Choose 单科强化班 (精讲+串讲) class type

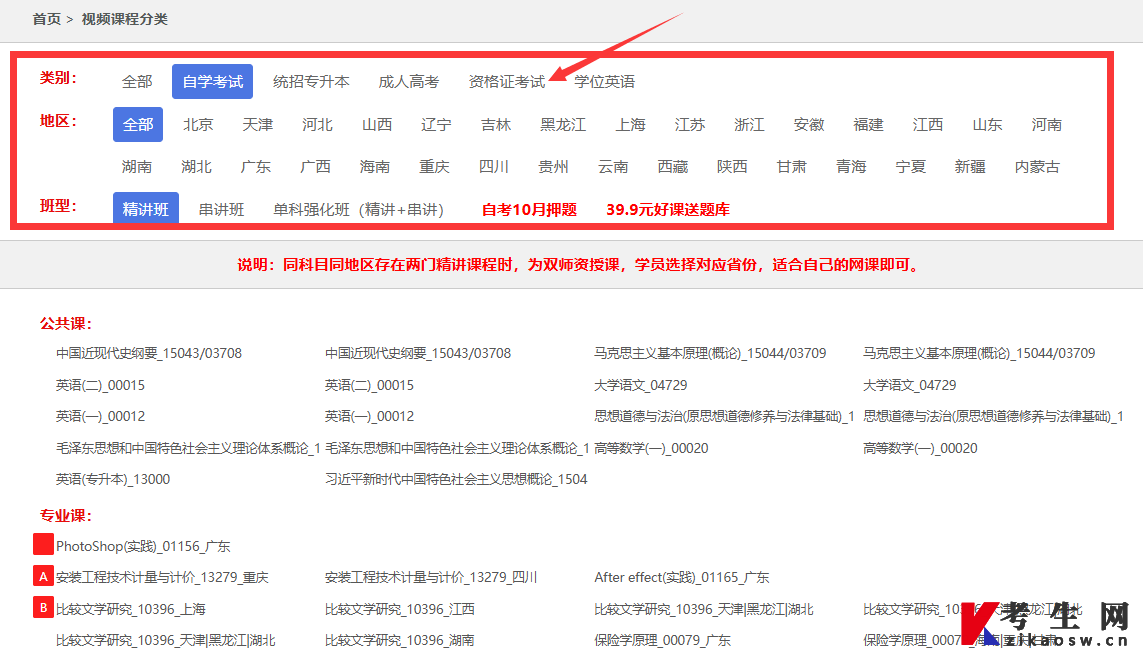(x=358, y=210)
